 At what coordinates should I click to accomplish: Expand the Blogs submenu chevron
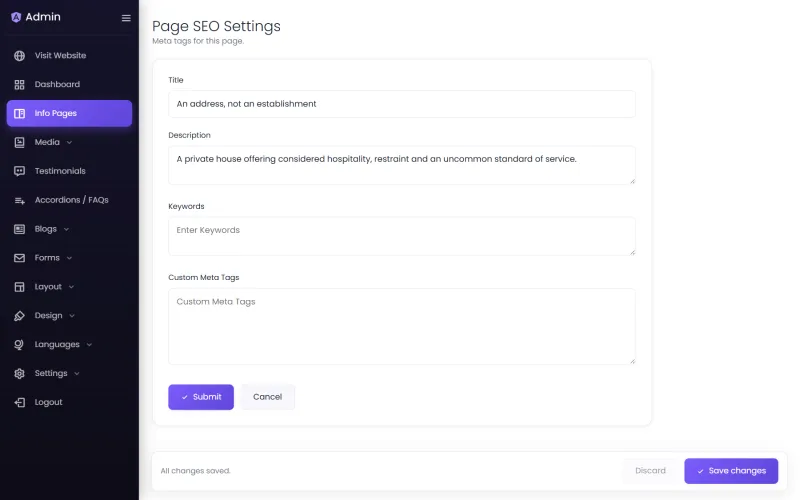coord(66,229)
